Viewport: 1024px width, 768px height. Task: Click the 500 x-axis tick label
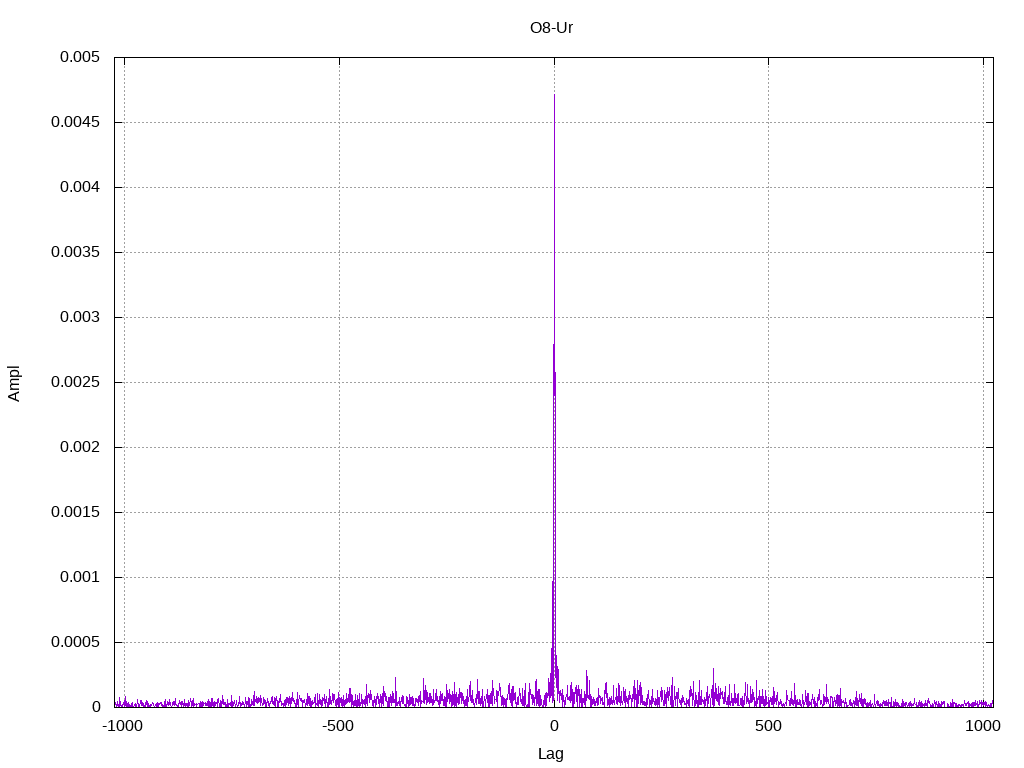[x=768, y=726]
